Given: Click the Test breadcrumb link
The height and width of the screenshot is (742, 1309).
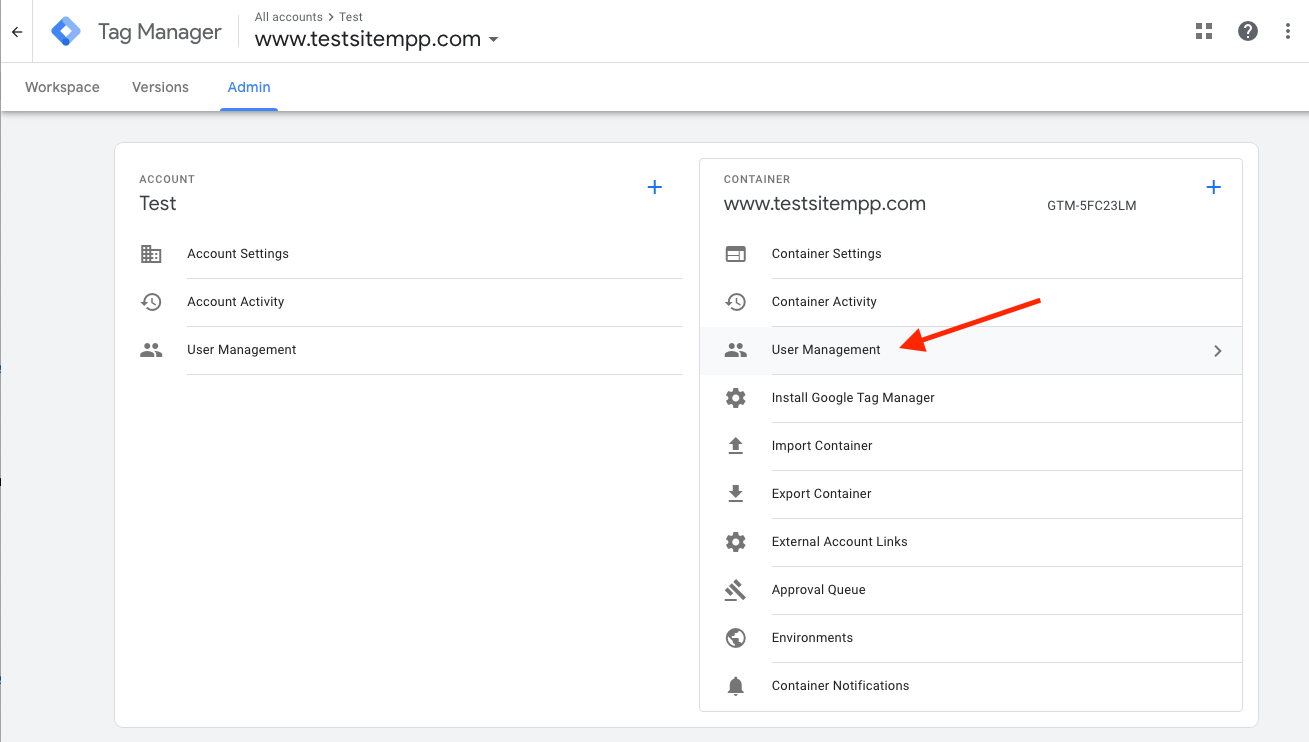Looking at the screenshot, I should tap(351, 17).
